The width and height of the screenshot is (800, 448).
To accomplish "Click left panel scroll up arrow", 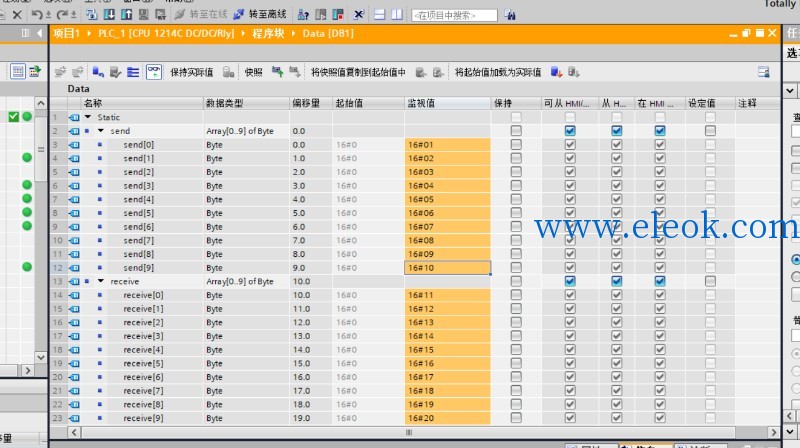I will coord(41,103).
